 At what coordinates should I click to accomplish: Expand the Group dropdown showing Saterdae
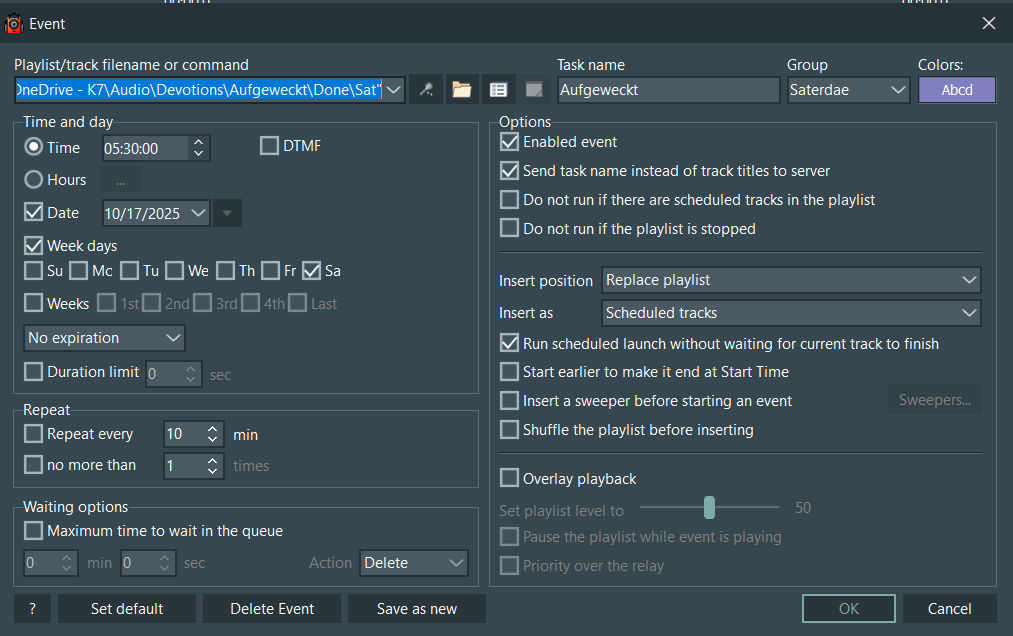point(847,90)
